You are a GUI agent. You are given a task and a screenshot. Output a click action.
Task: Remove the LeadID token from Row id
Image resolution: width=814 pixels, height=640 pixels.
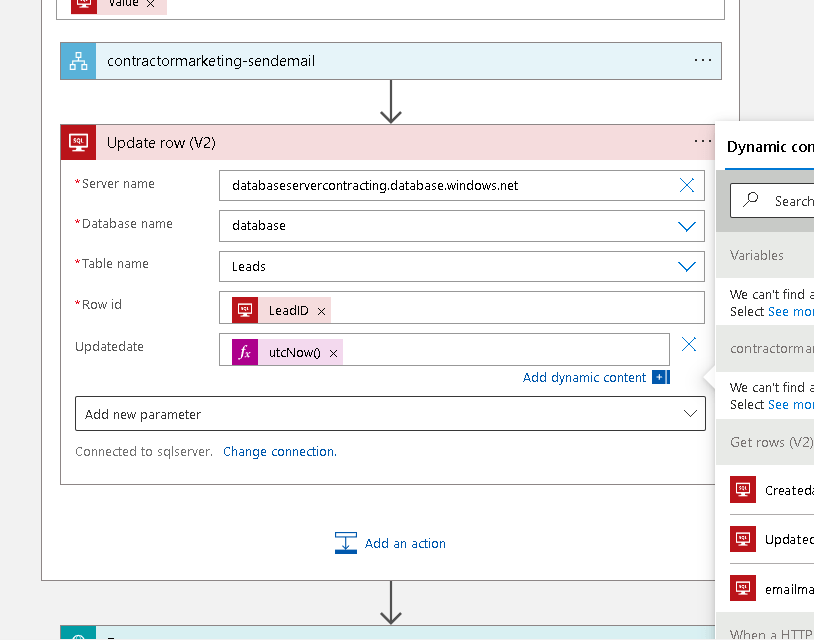pyautogui.click(x=321, y=311)
